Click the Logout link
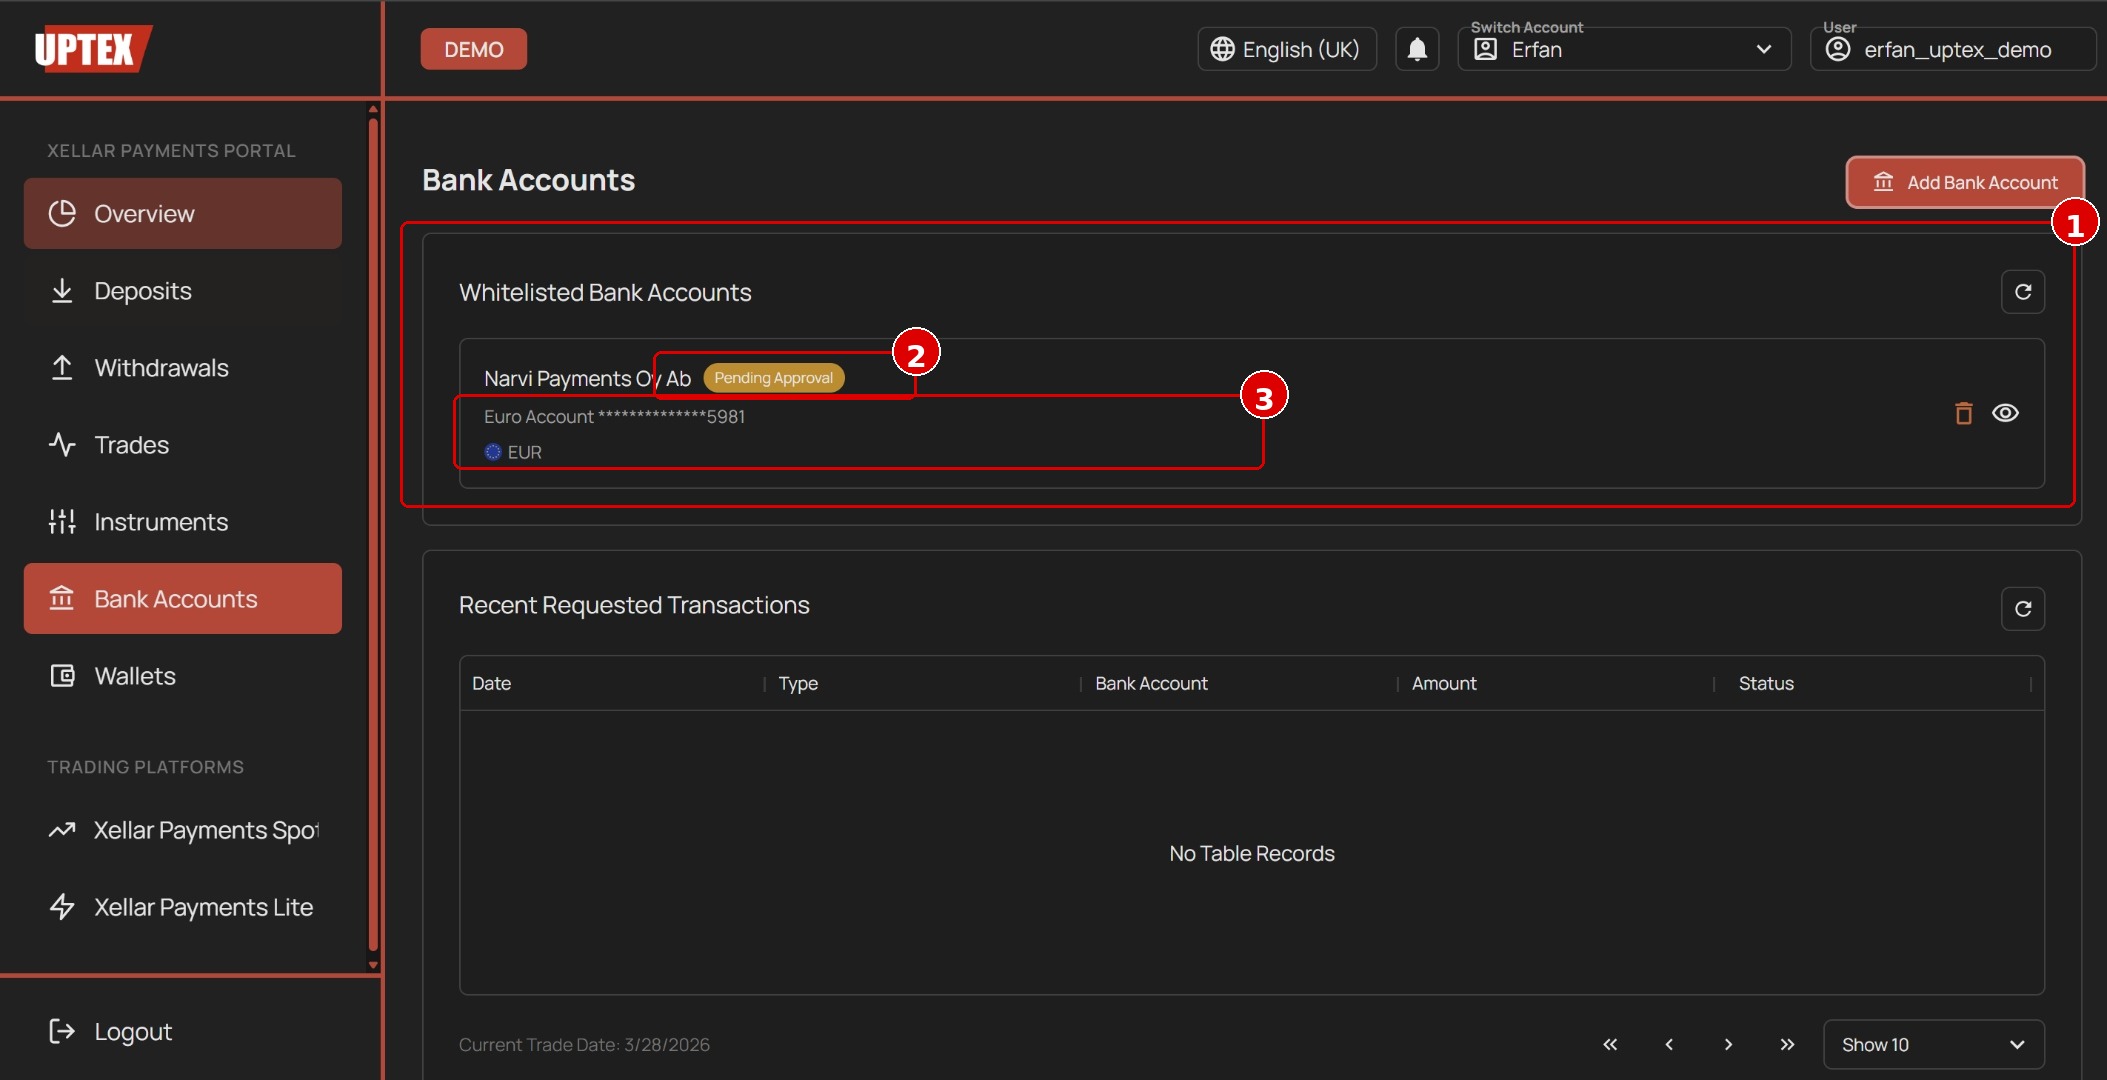The width and height of the screenshot is (2107, 1080). (110, 1031)
